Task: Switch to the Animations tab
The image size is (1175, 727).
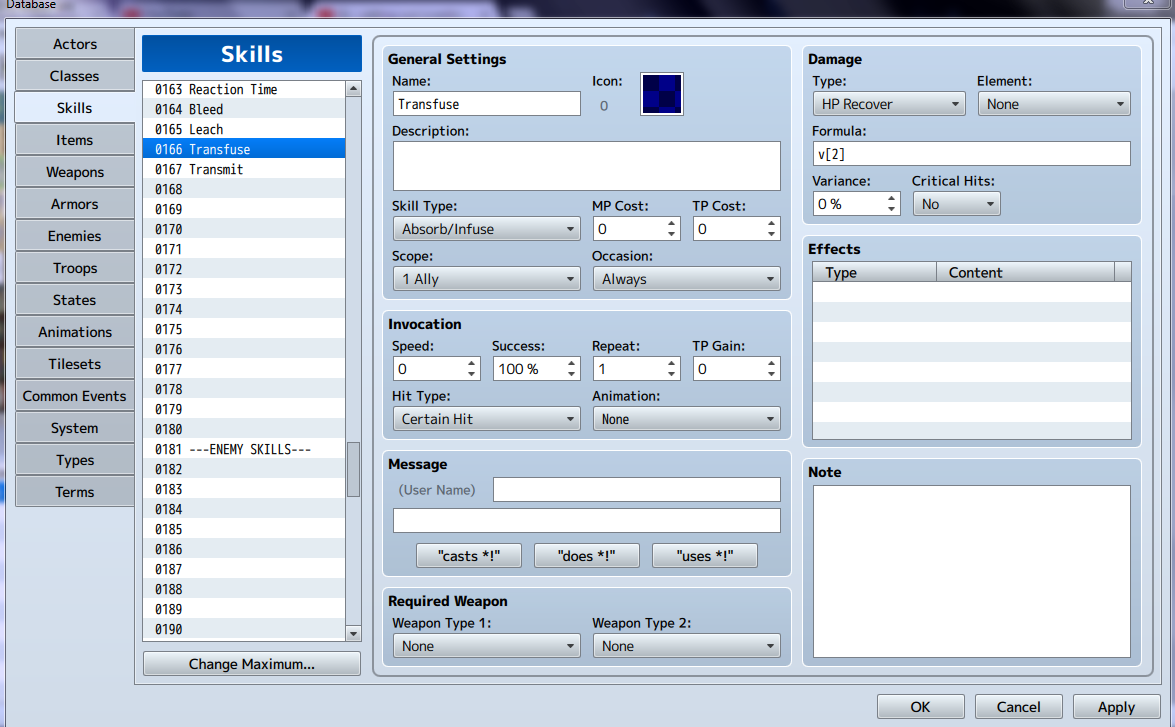Action: [74, 331]
